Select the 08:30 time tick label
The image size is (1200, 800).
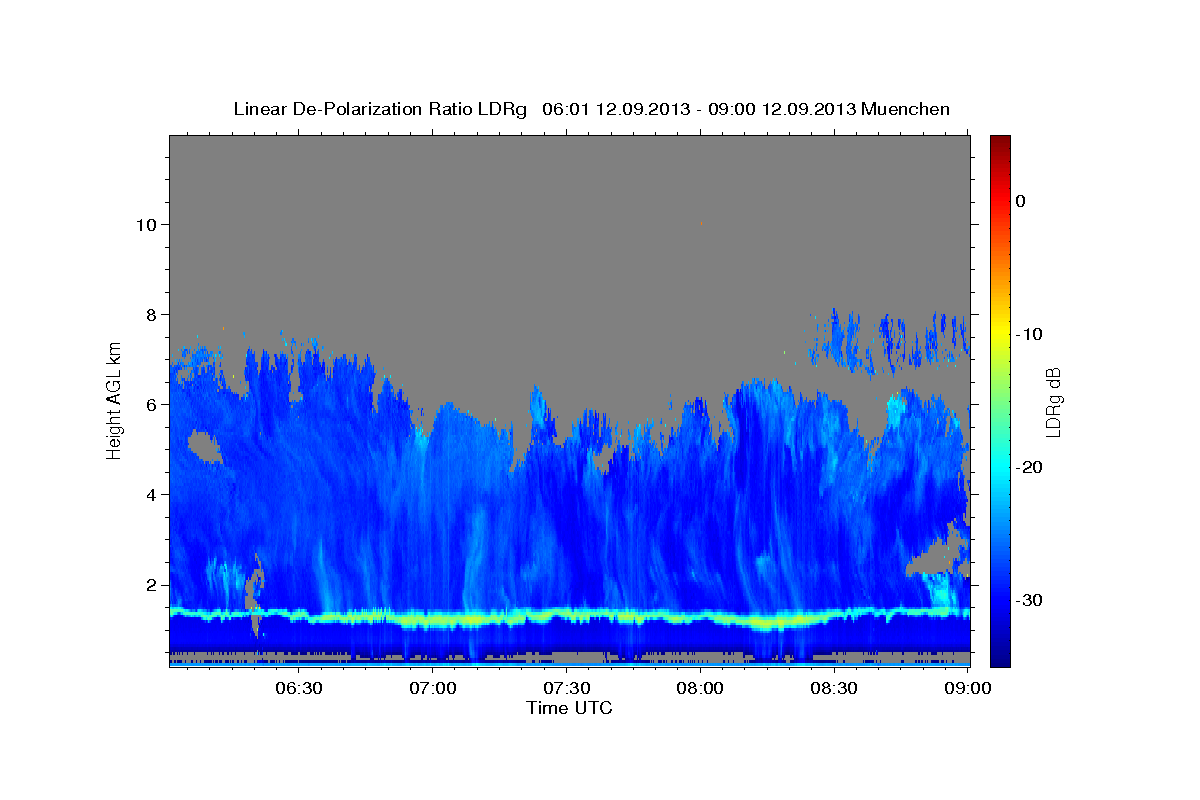coord(832,688)
